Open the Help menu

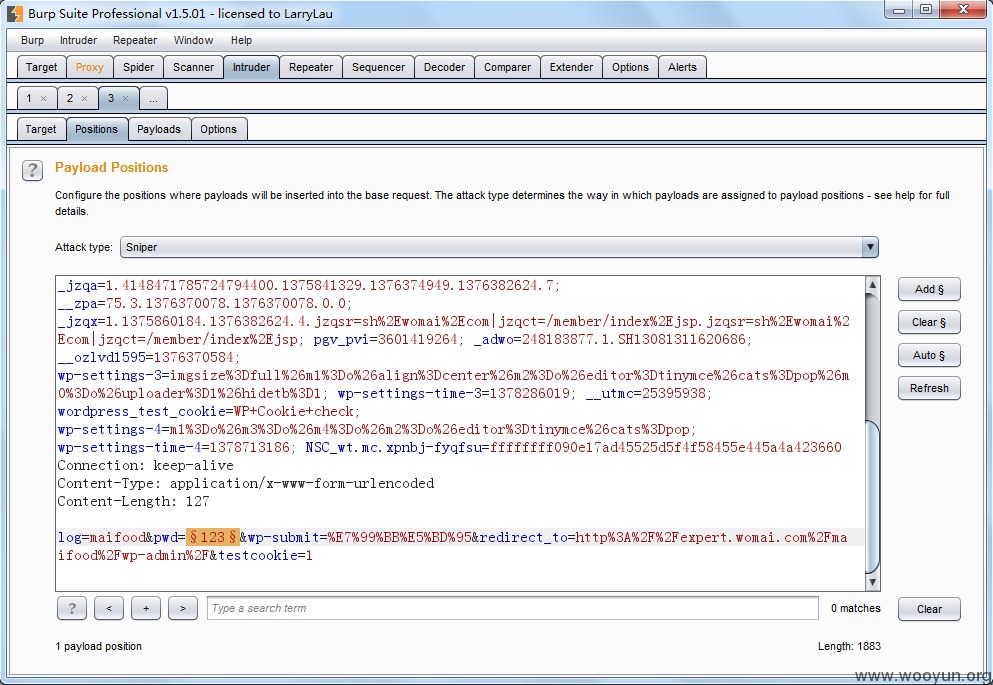241,40
